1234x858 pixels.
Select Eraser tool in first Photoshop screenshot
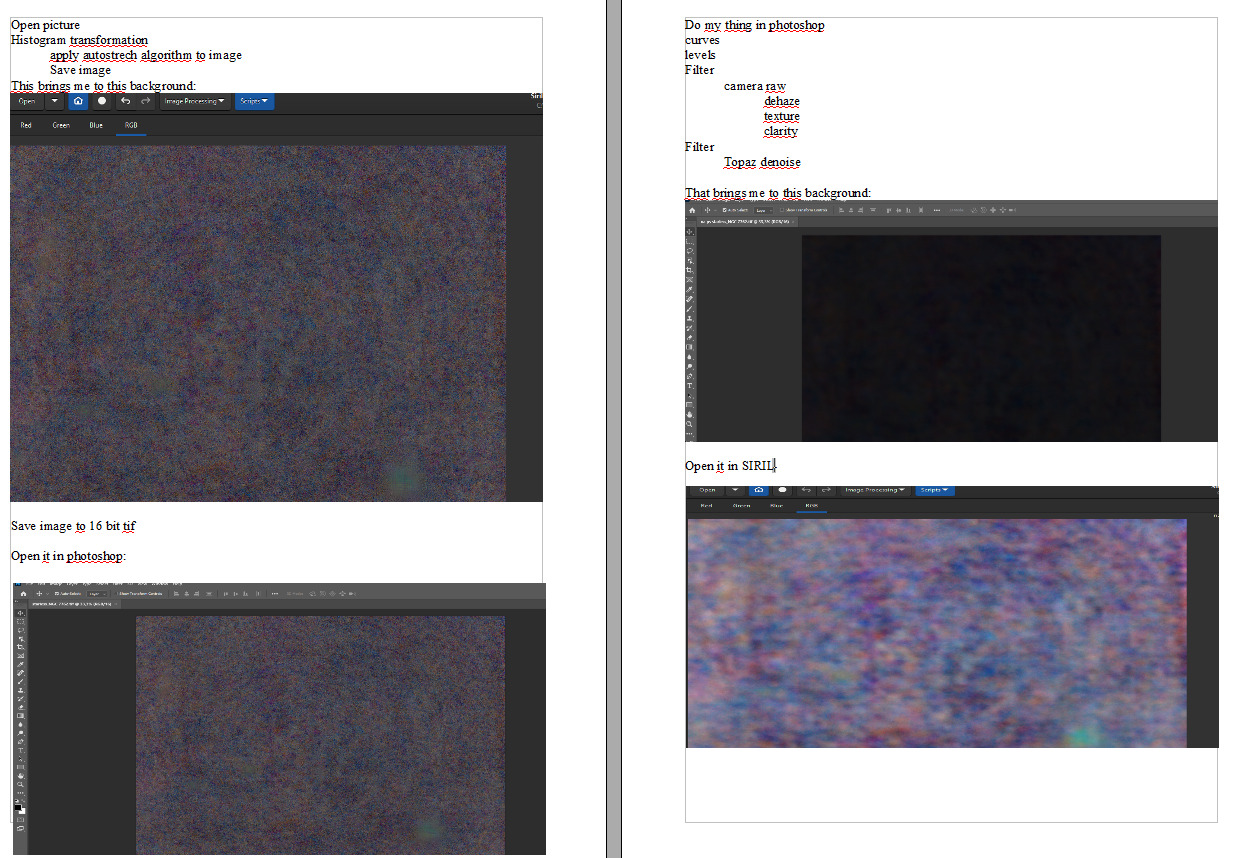[21, 707]
